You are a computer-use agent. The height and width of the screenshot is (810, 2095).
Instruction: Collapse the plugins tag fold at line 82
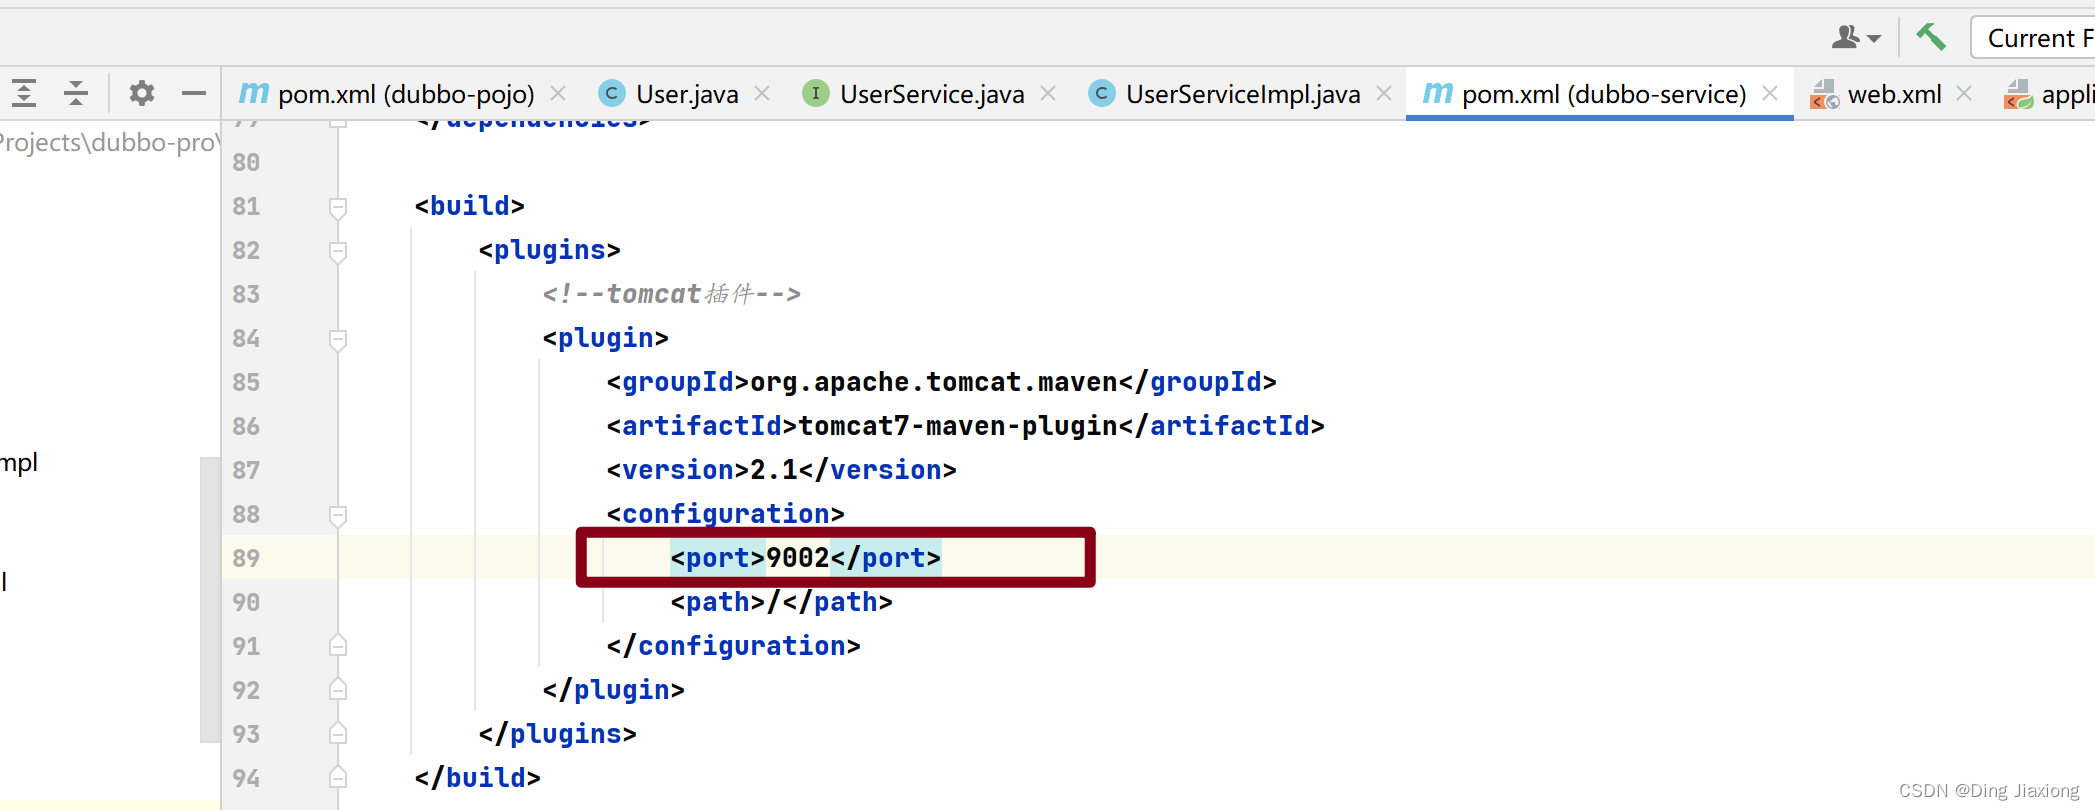pyautogui.click(x=338, y=251)
